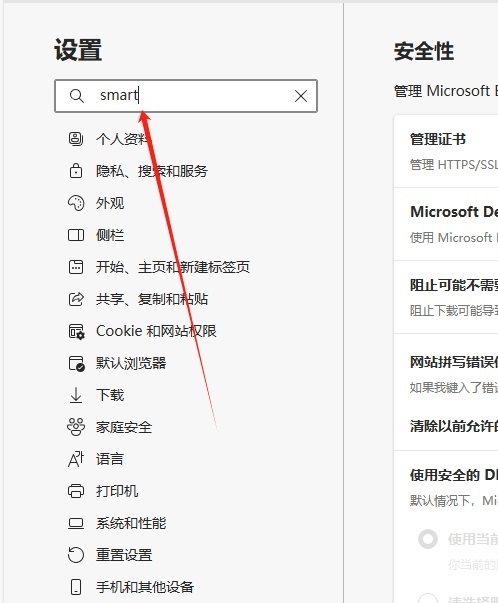Click the 阻止可能不需要 apps setting row
This screenshot has width=498, height=603.
tap(446, 297)
